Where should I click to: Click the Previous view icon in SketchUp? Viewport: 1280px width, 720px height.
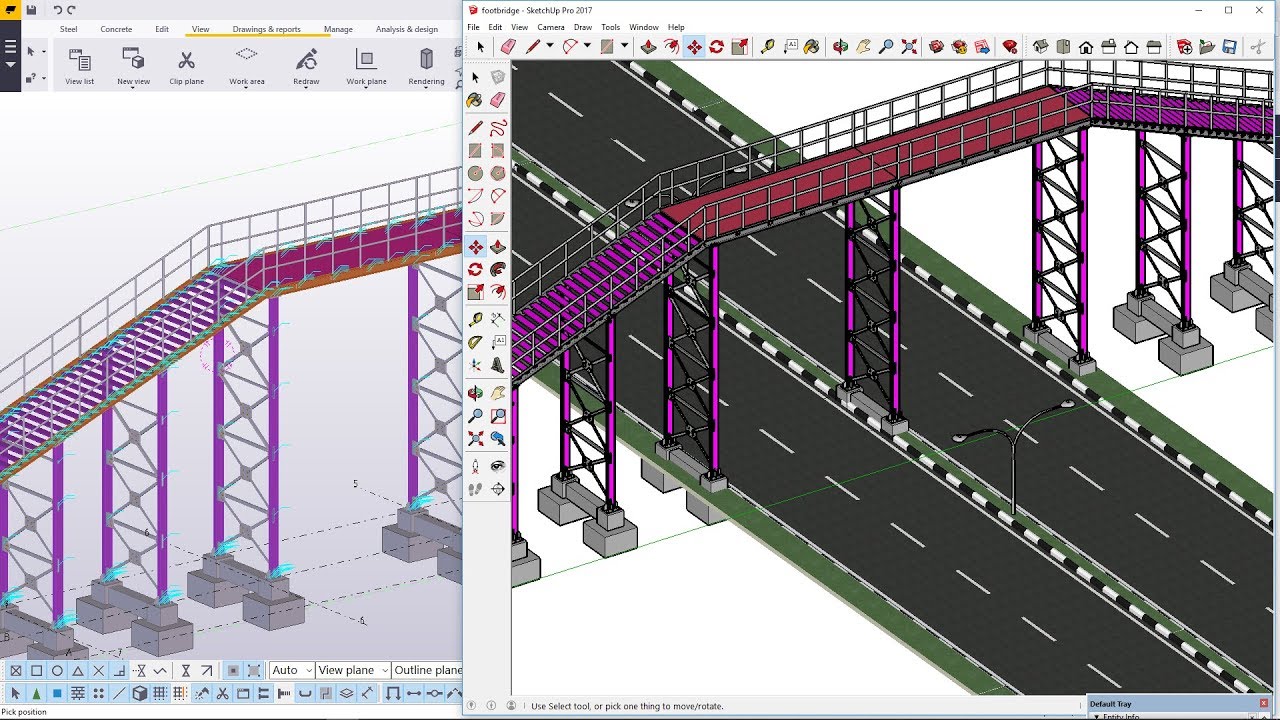pyautogui.click(x=497, y=438)
